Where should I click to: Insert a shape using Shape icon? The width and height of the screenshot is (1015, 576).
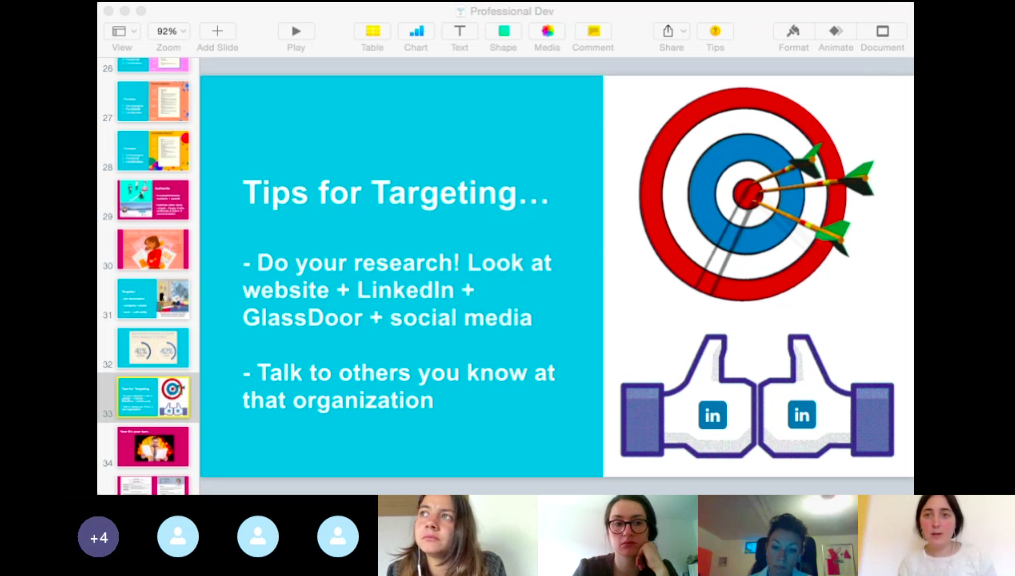pos(503,31)
